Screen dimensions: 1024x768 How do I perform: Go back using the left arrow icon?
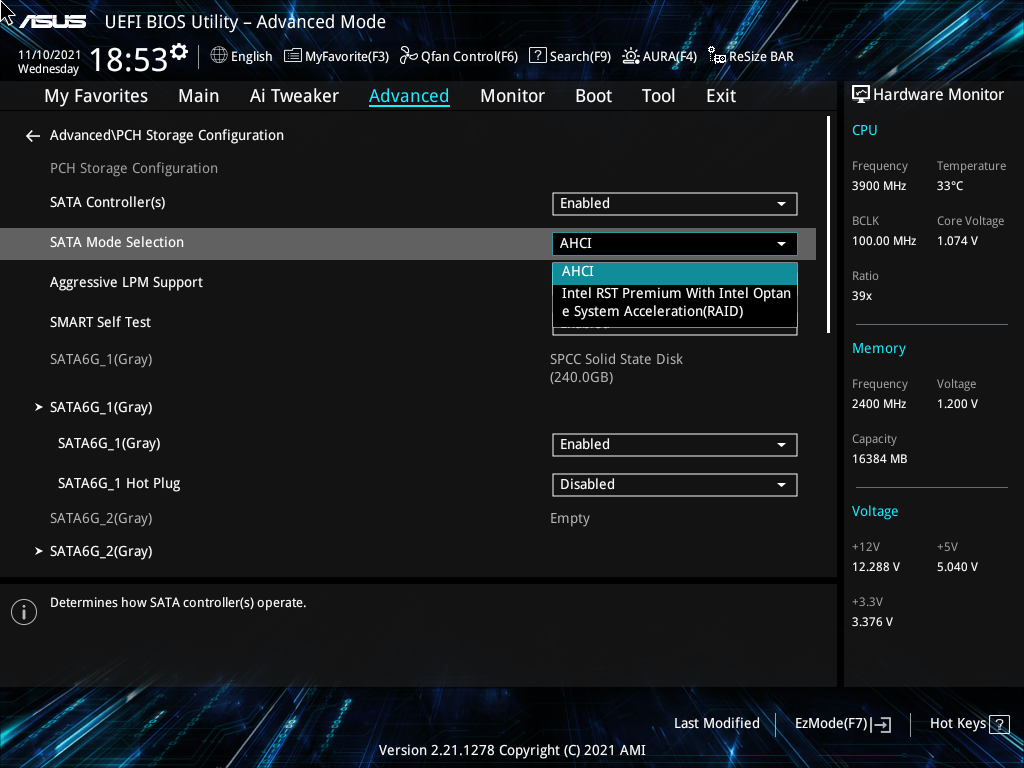[x=33, y=136]
